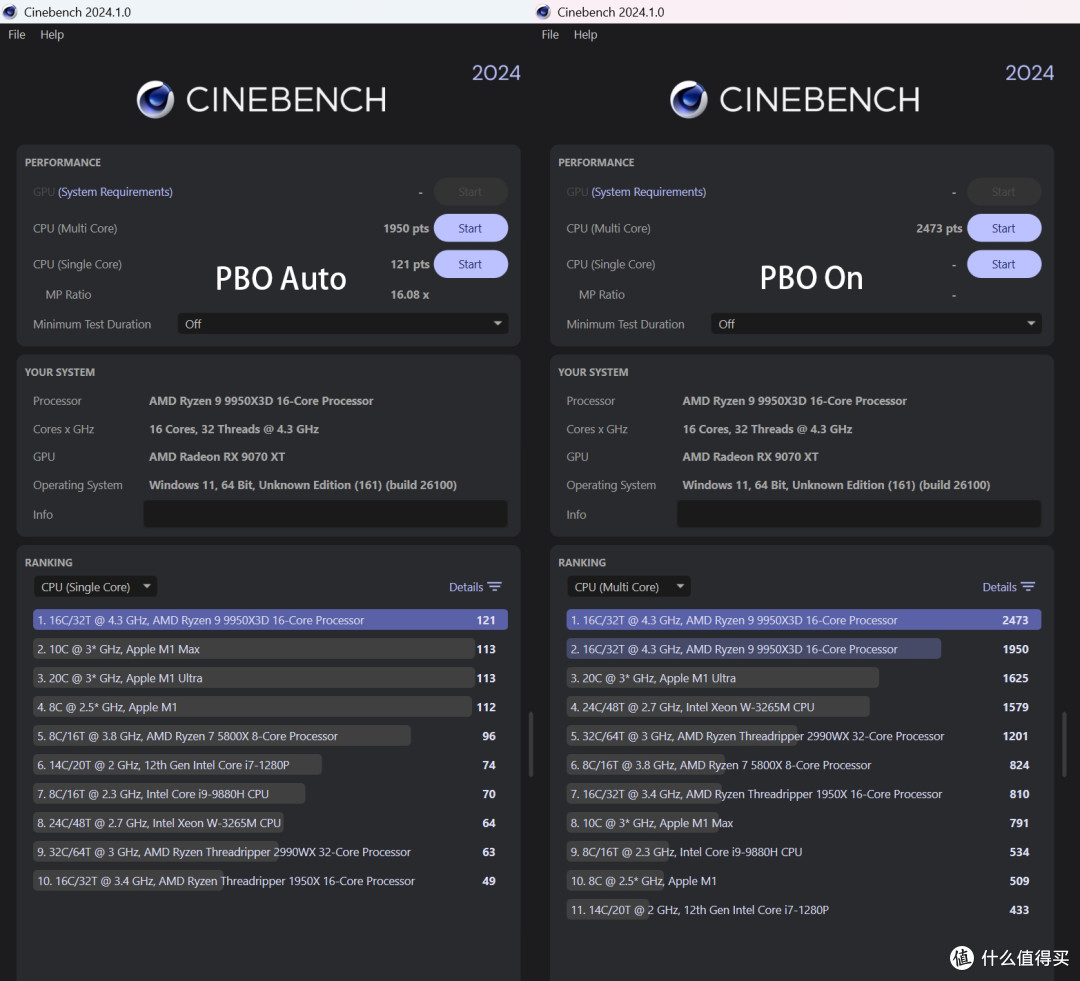This screenshot has width=1080, height=981.
Task: Click the Info input field in right window
Action: [858, 514]
